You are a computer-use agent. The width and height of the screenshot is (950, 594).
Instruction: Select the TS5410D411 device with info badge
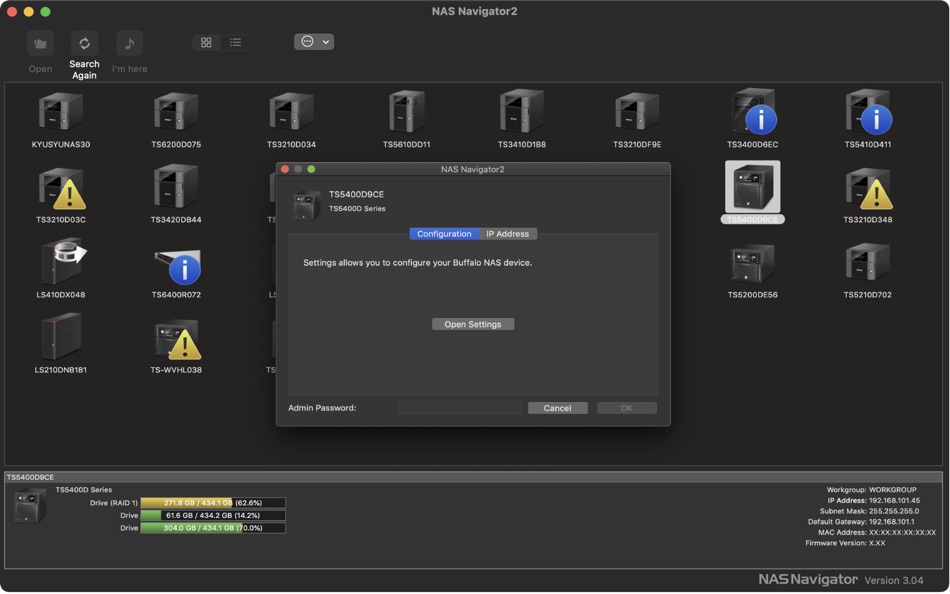coord(868,112)
